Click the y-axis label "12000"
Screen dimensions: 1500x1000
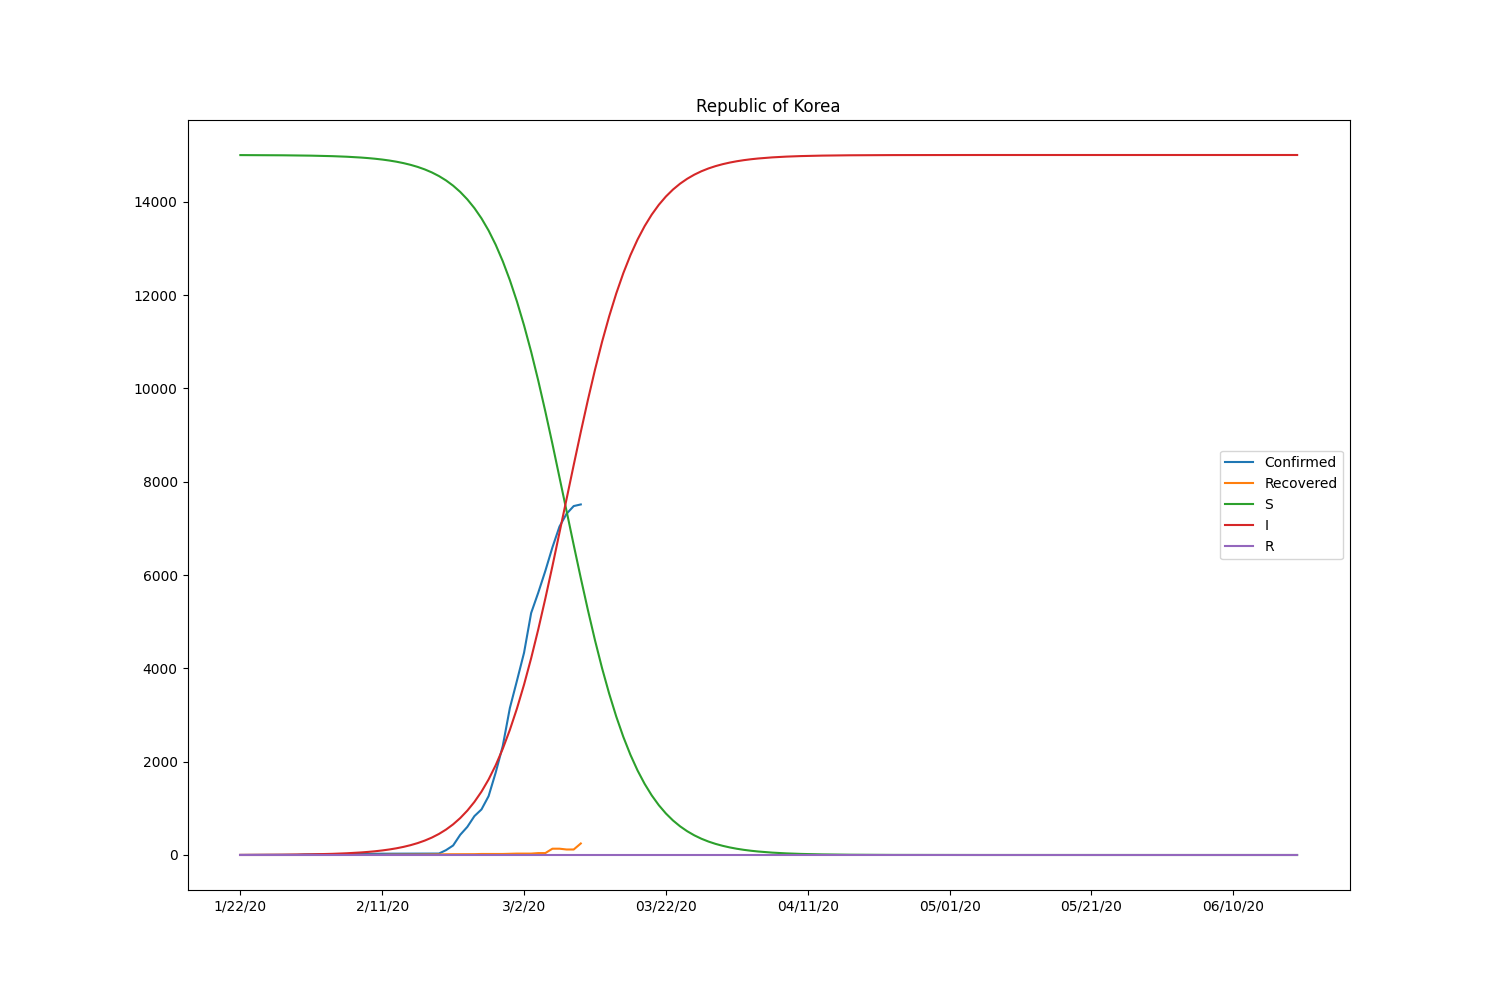tap(156, 296)
